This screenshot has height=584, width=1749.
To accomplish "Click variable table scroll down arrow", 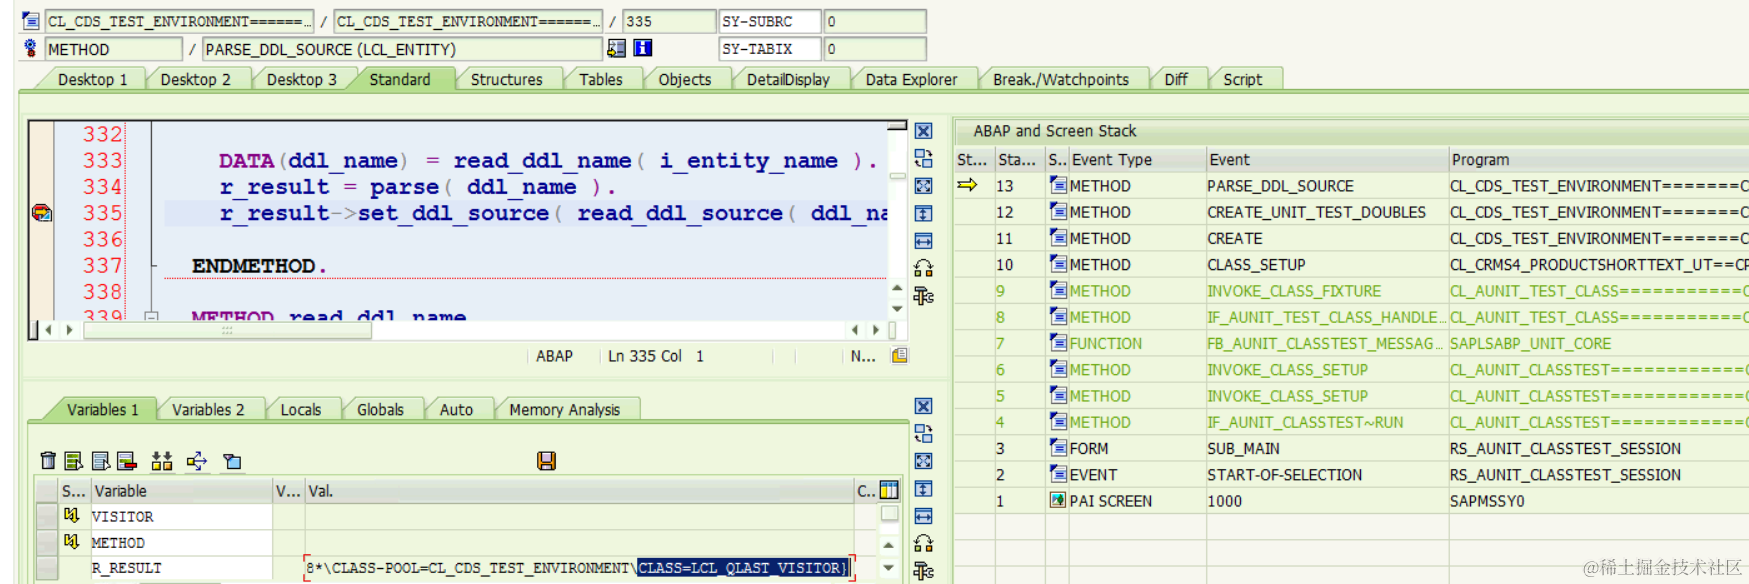I will pyautogui.click(x=888, y=568).
